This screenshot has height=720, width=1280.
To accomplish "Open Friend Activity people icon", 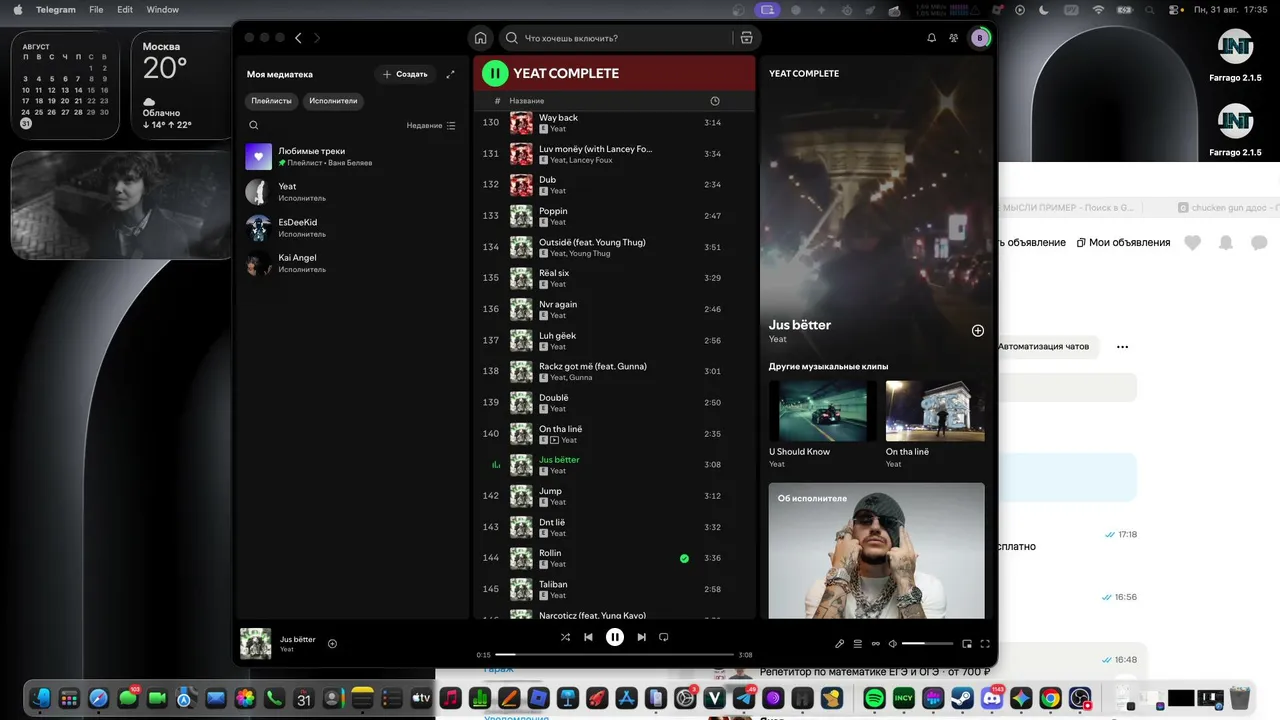I will (x=954, y=38).
